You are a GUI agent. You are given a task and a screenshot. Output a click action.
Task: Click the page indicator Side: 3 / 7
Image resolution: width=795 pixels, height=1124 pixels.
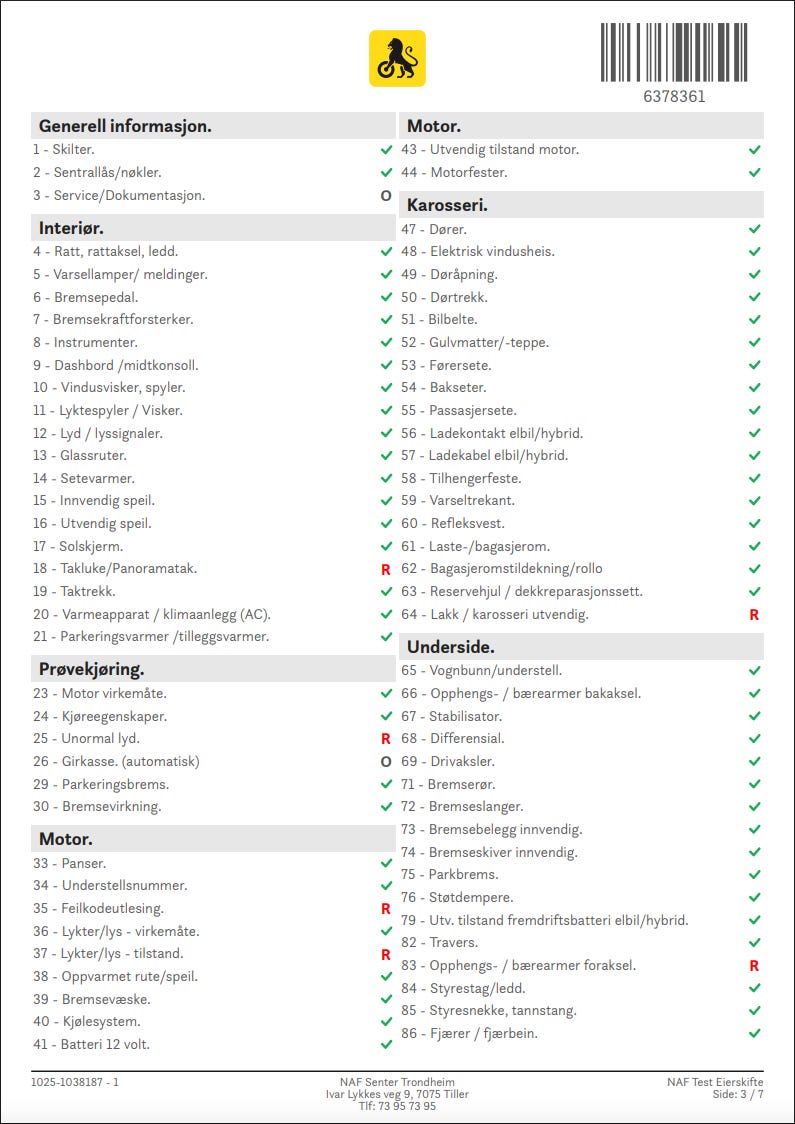[738, 1095]
